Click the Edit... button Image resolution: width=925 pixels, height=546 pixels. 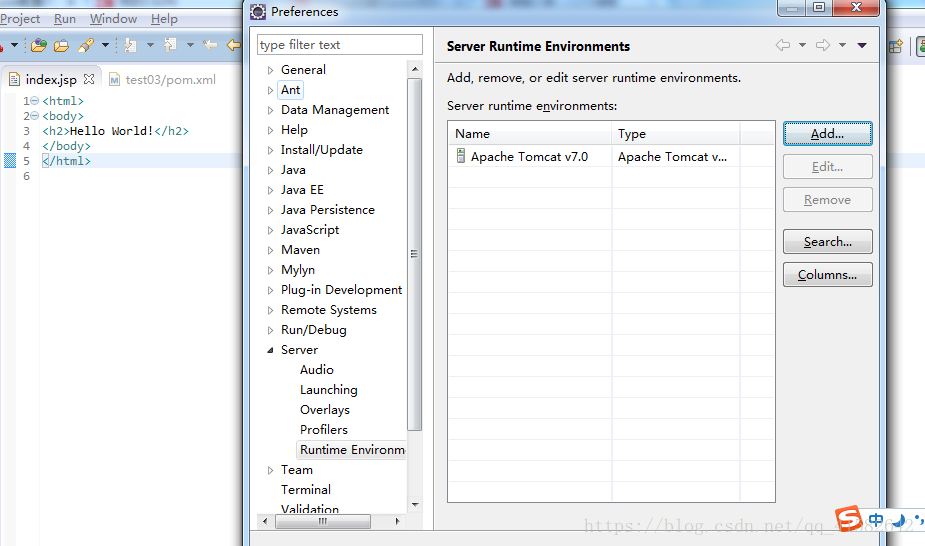828,167
